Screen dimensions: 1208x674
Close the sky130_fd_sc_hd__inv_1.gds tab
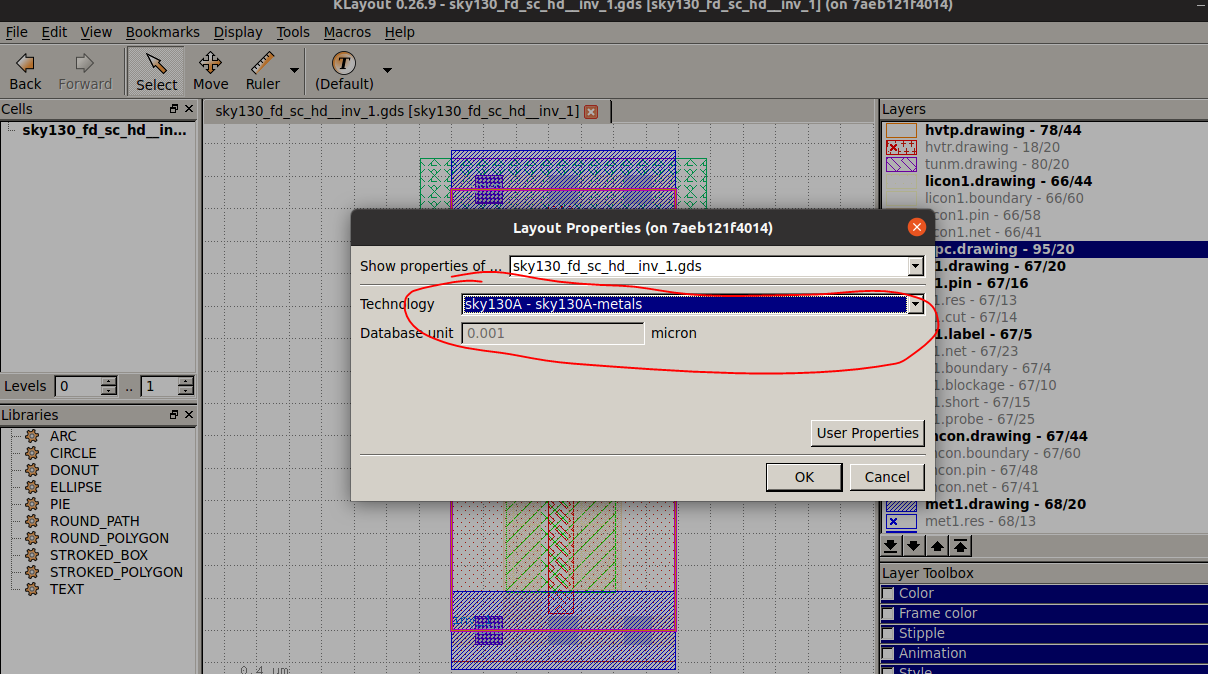point(591,111)
